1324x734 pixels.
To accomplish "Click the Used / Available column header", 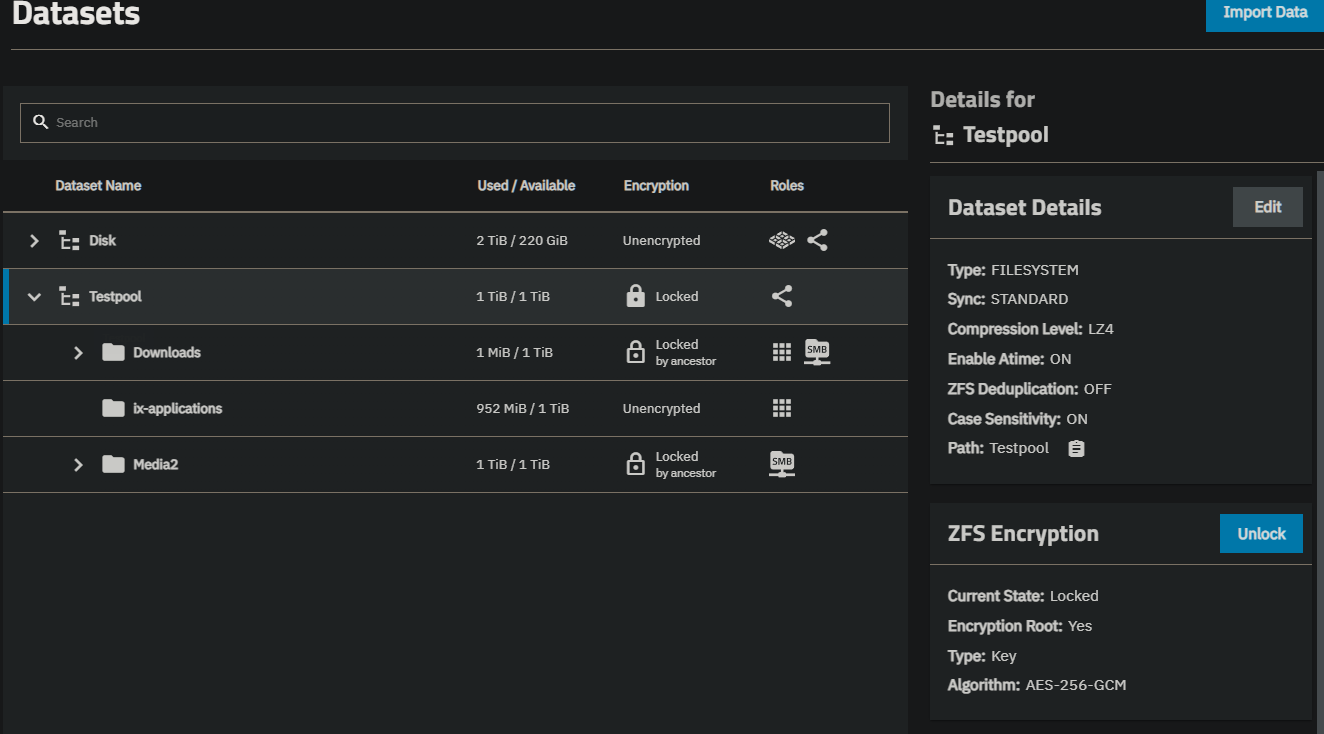I will coord(526,186).
